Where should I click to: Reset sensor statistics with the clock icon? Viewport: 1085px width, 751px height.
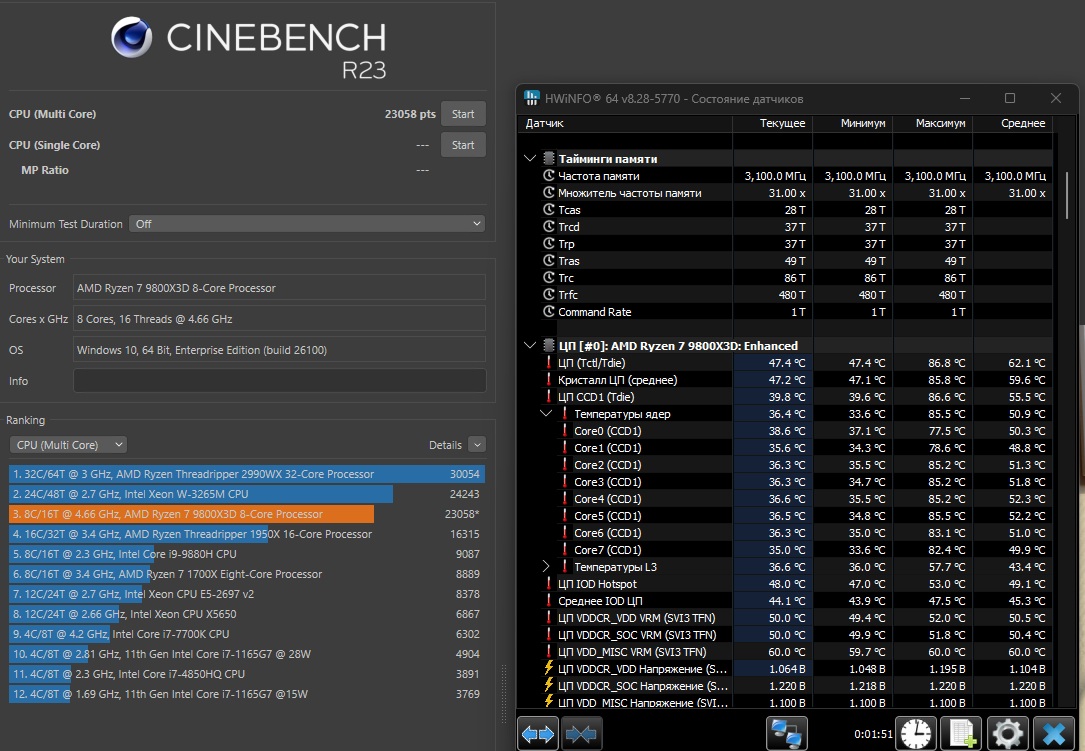pos(915,734)
